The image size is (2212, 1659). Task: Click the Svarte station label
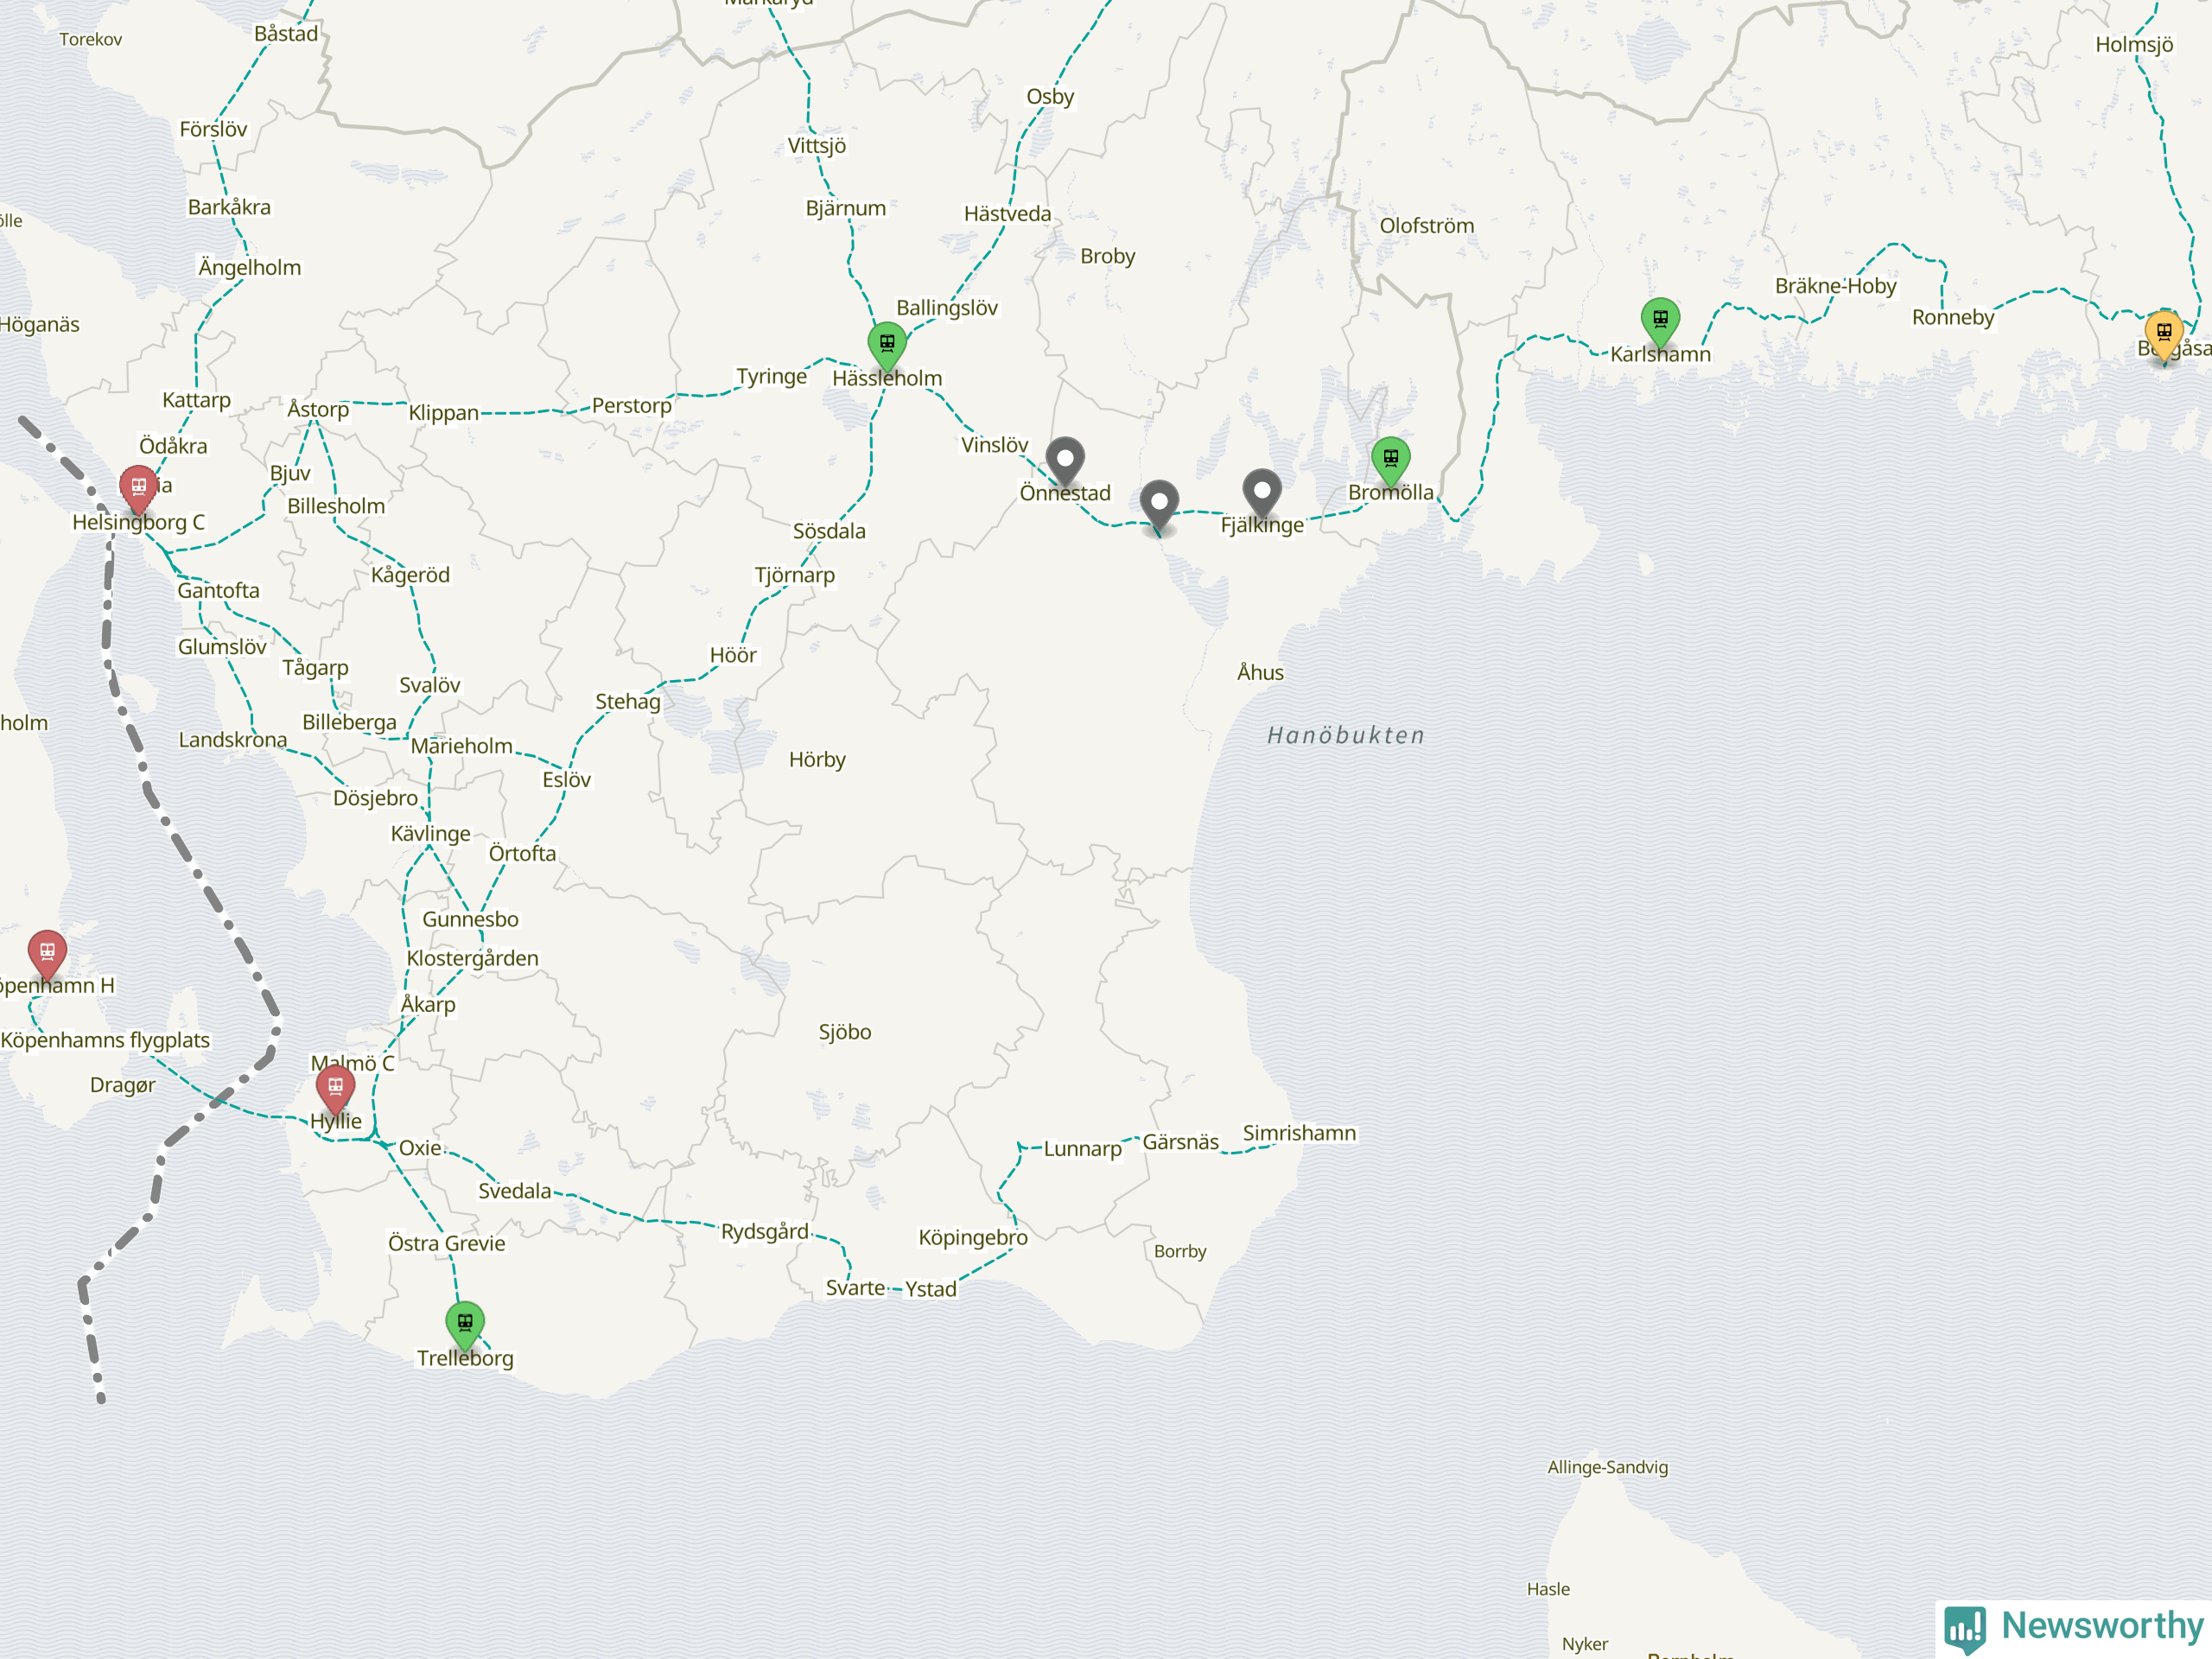coord(855,1288)
